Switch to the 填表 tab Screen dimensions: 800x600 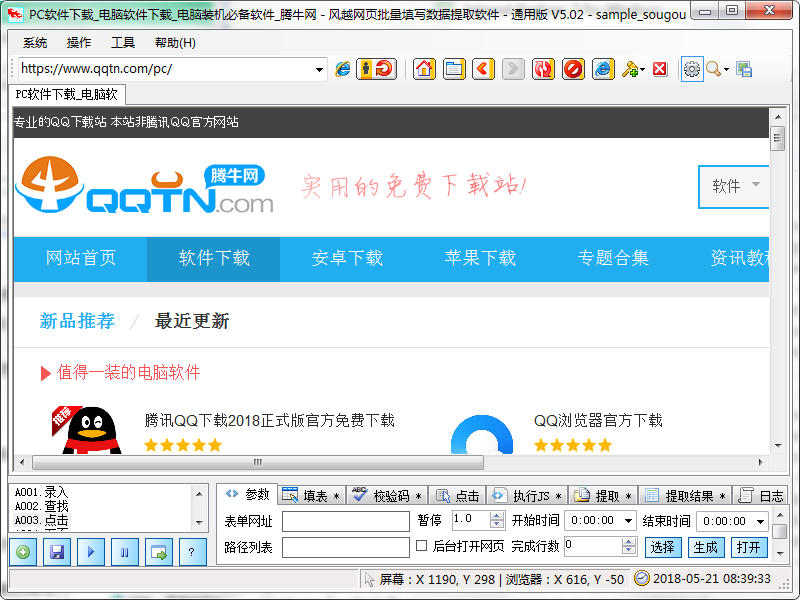pos(315,495)
